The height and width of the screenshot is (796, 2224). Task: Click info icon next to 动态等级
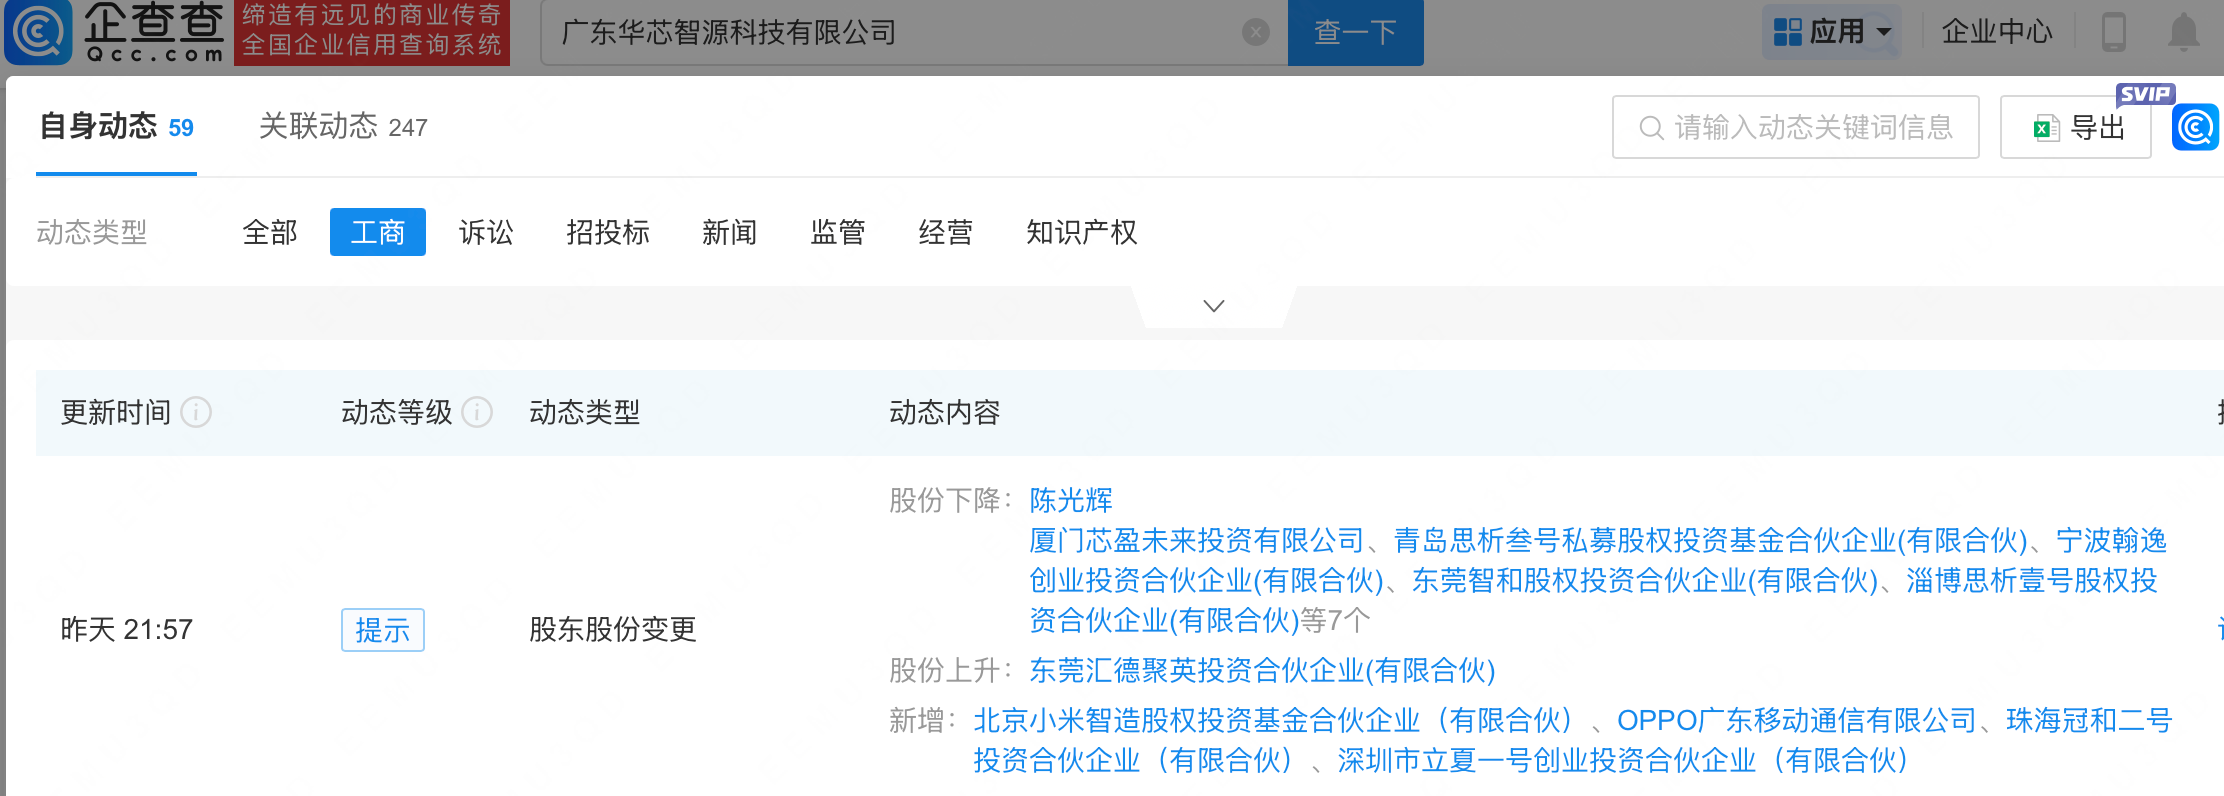pos(477,412)
